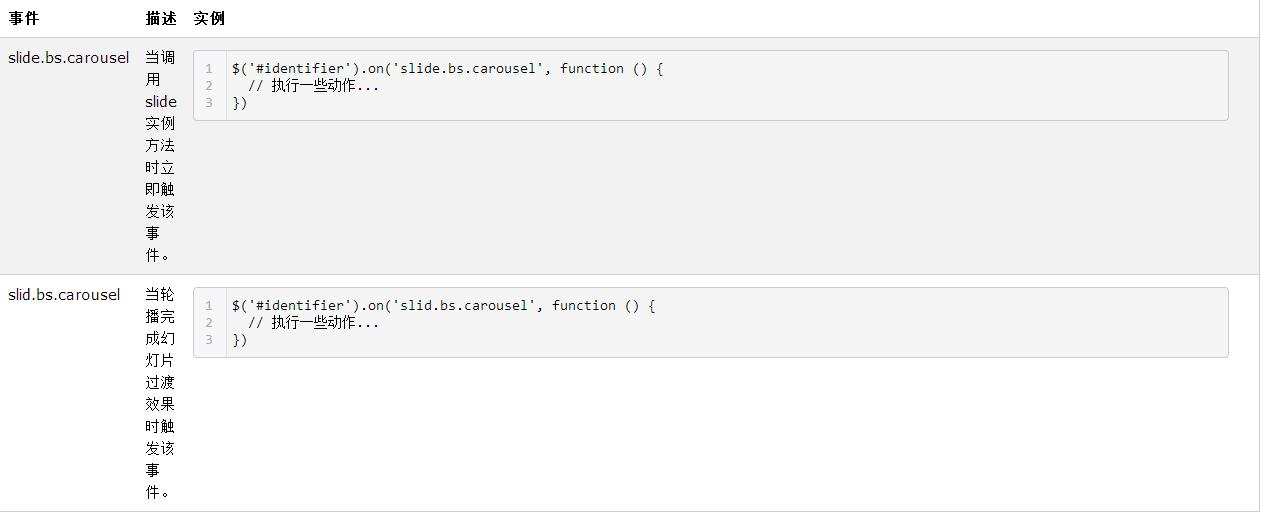The height and width of the screenshot is (513, 1261).
Task: Click the 描述 column header
Action: (x=160, y=18)
